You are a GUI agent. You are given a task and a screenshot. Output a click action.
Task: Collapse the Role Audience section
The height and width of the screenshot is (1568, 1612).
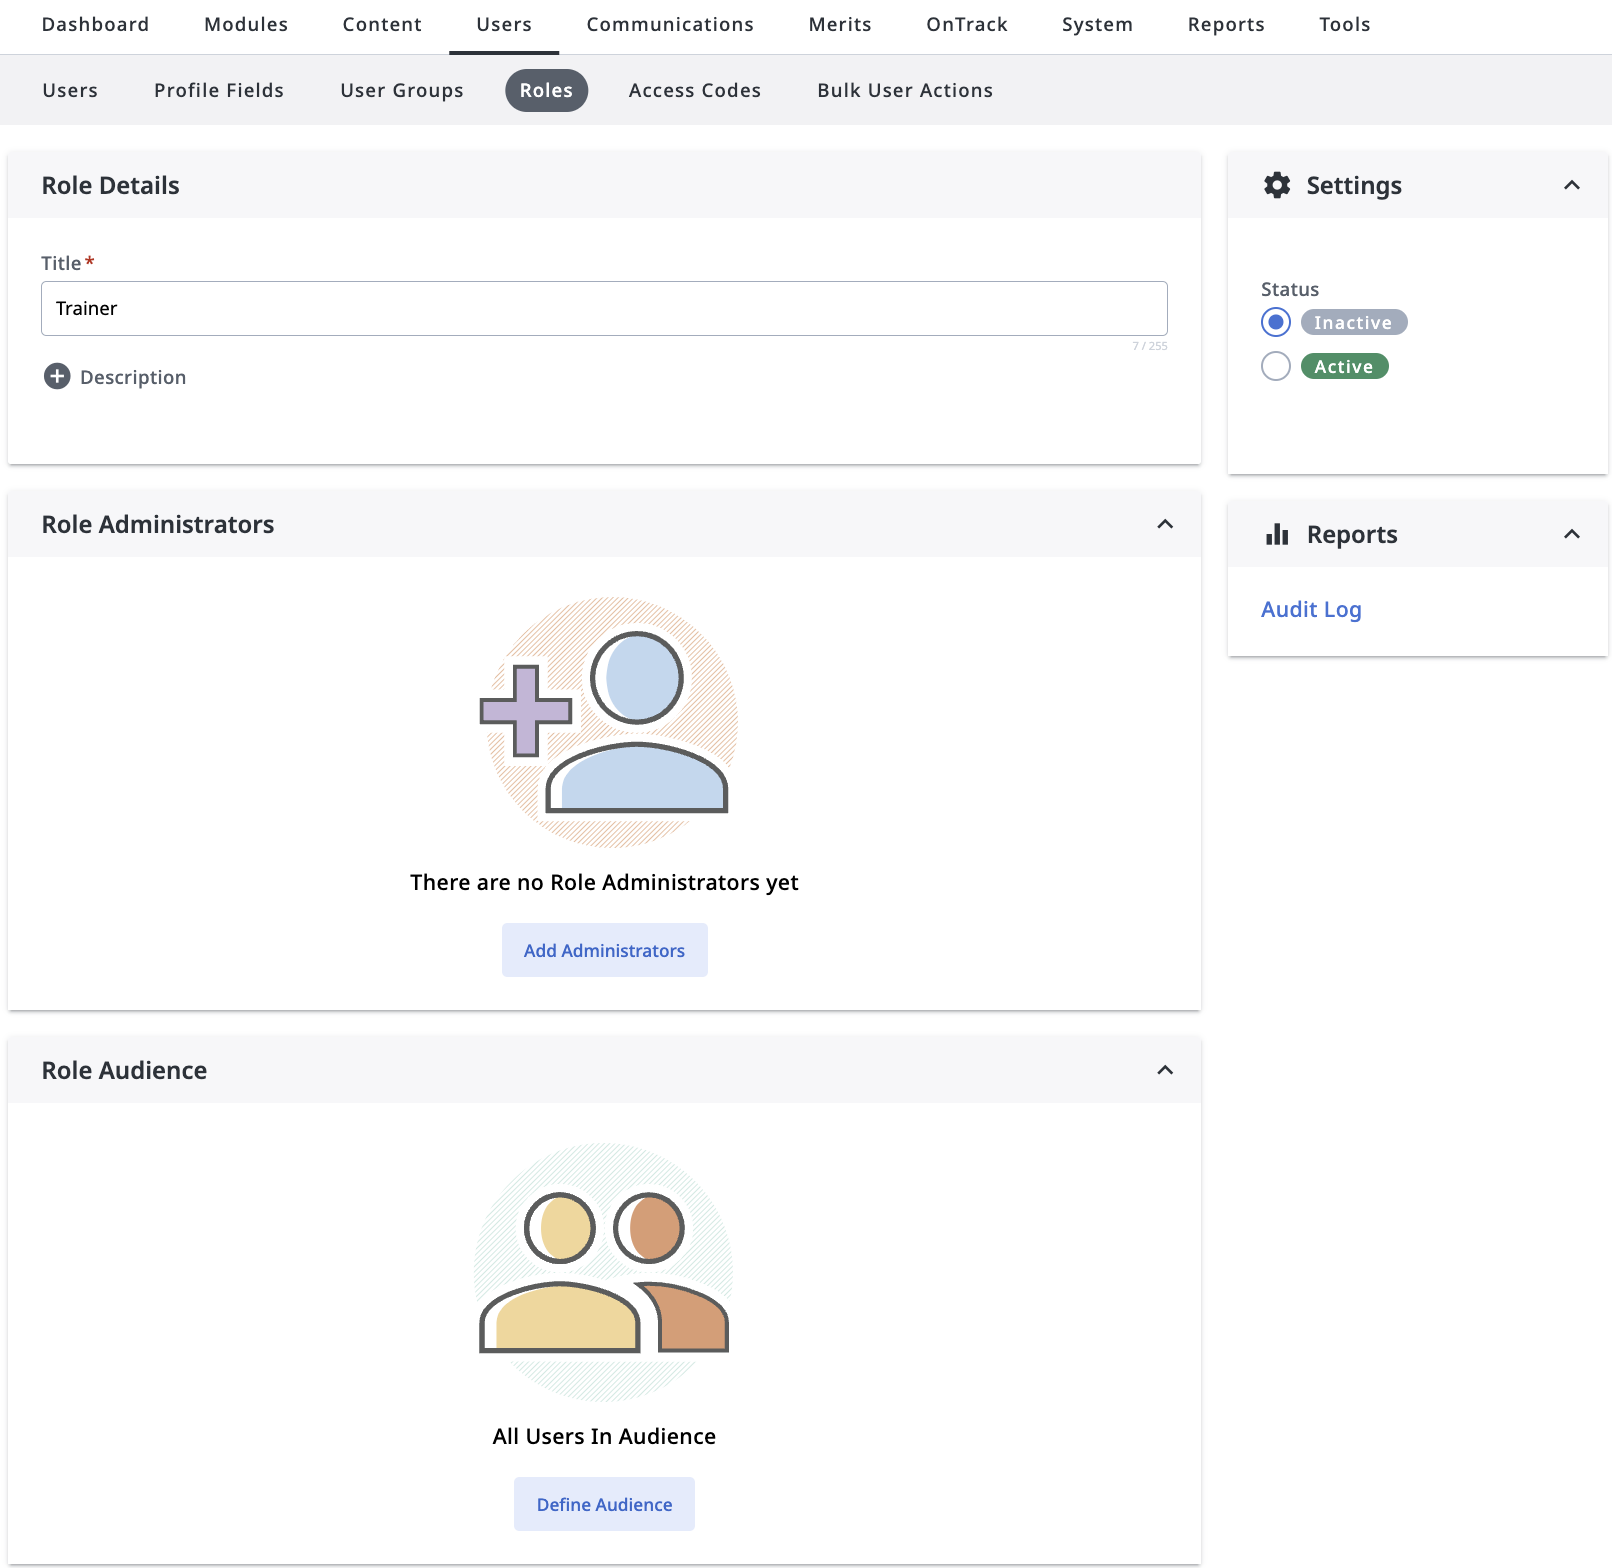(x=1165, y=1070)
